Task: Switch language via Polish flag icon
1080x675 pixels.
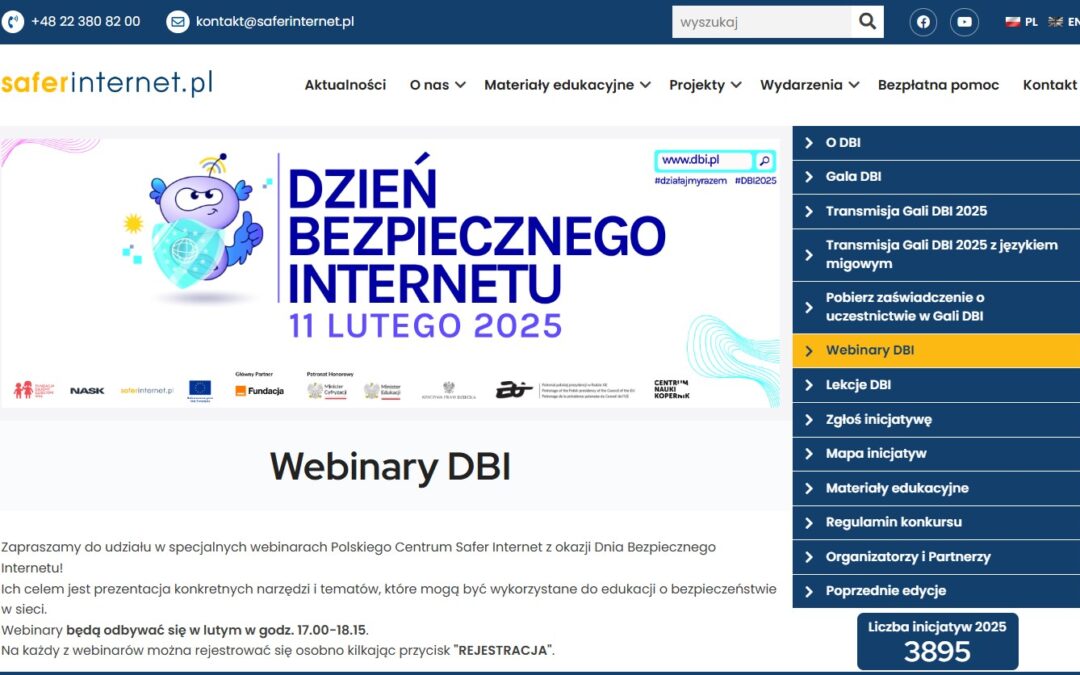Action: coord(1012,22)
